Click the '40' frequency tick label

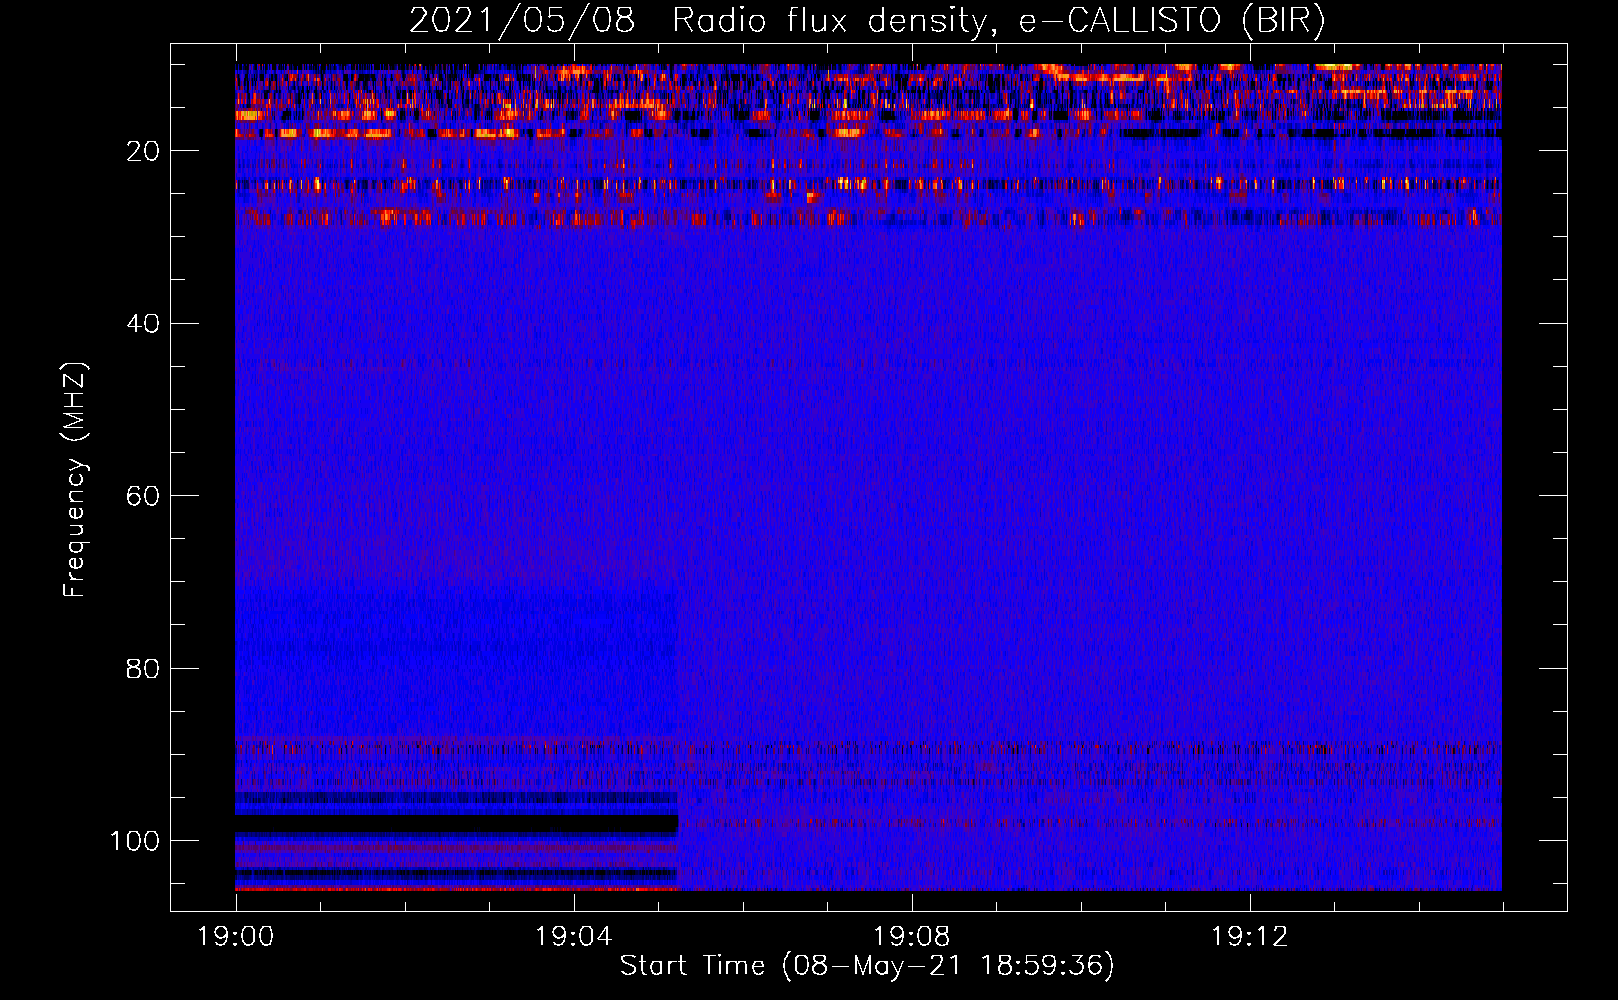(x=143, y=324)
